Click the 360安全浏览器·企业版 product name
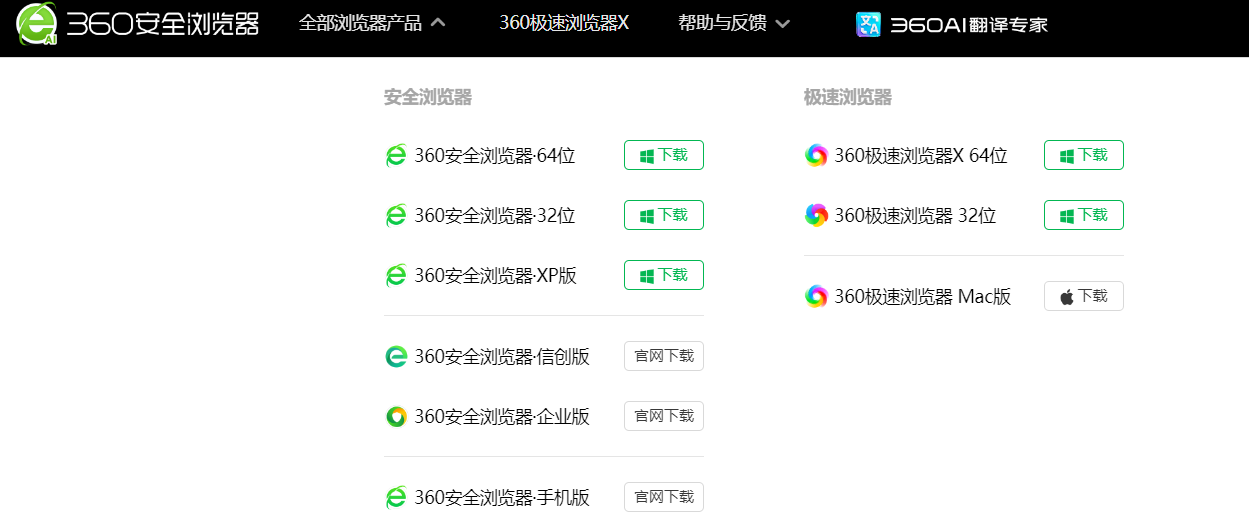 click(502, 417)
